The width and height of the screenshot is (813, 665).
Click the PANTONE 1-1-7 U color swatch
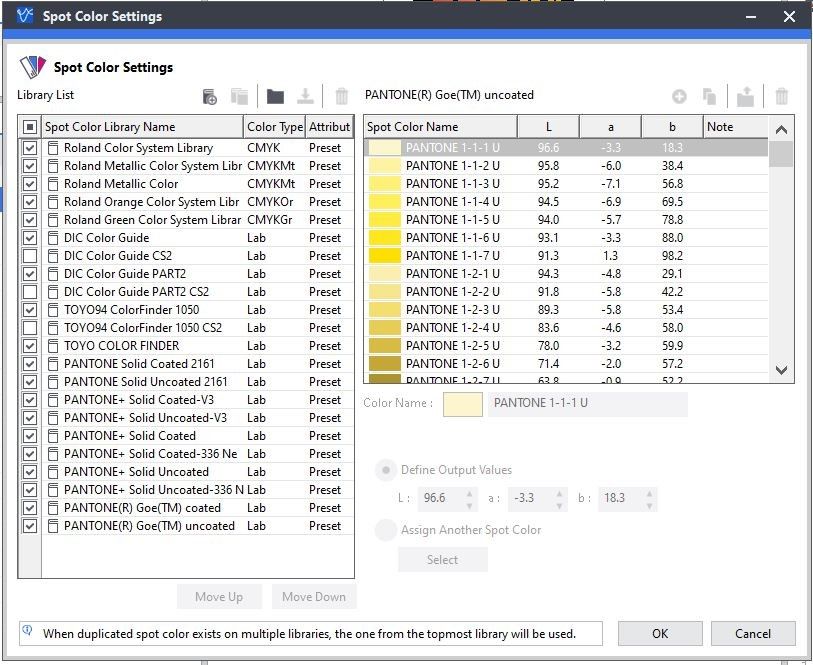point(385,256)
